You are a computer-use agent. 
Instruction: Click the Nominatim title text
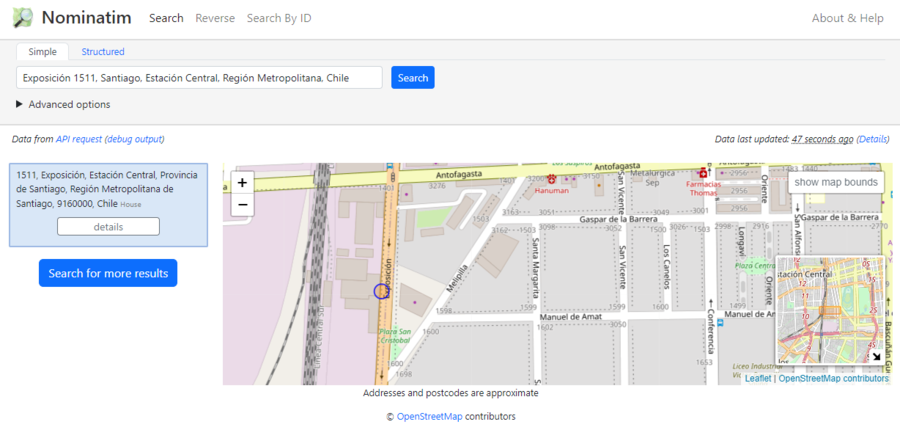(87, 18)
